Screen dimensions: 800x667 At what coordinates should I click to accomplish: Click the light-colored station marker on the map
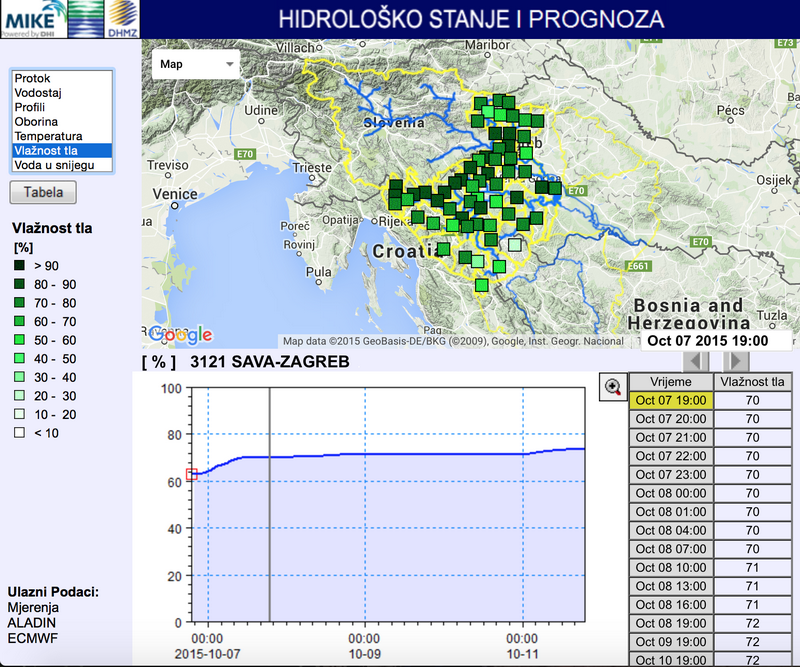coord(514,245)
